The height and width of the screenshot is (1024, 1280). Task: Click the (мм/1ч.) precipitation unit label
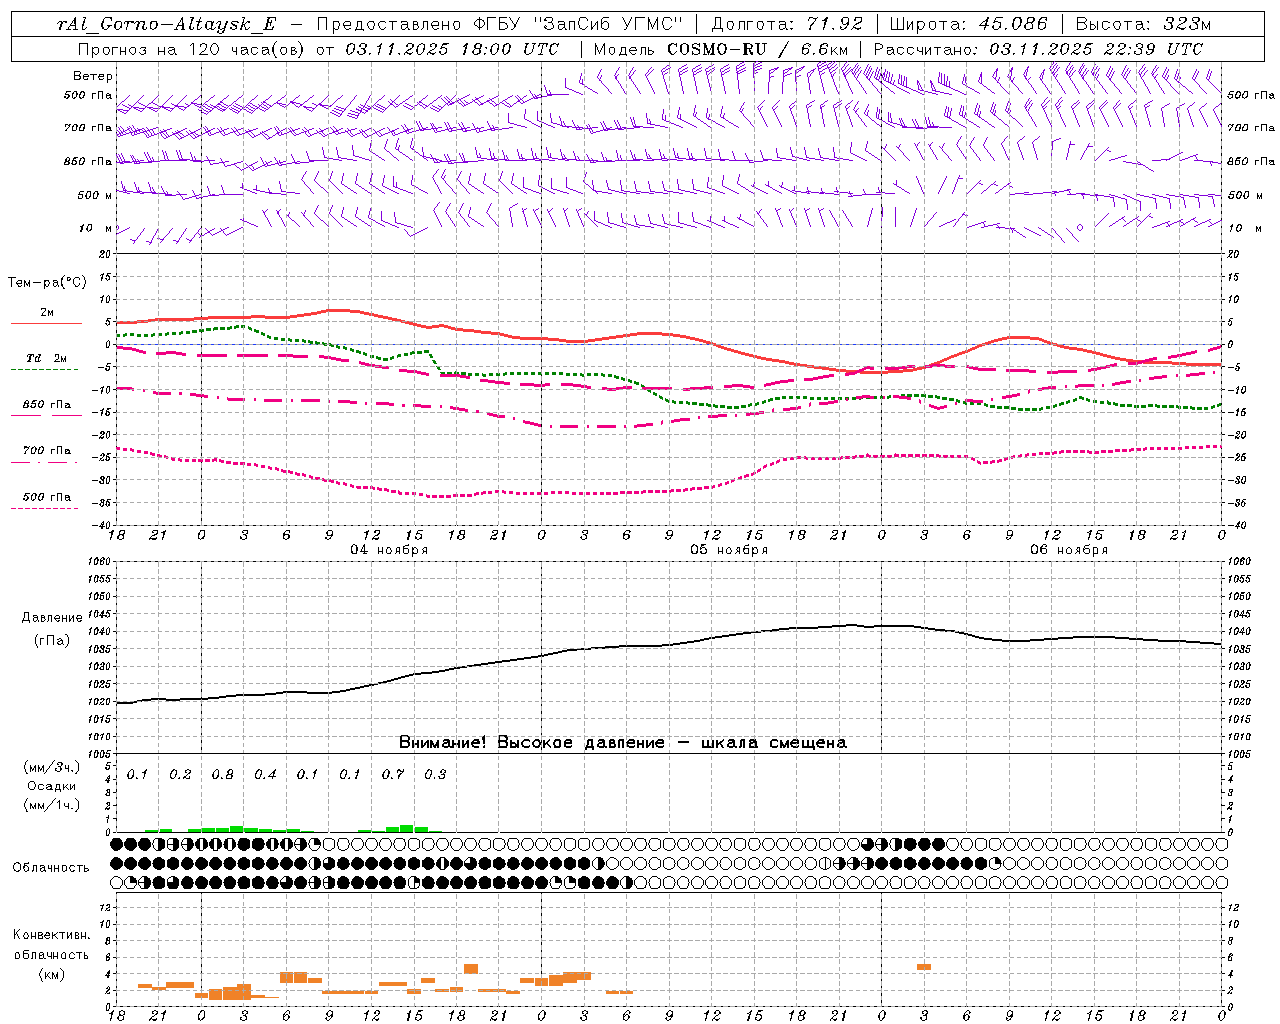point(52,805)
